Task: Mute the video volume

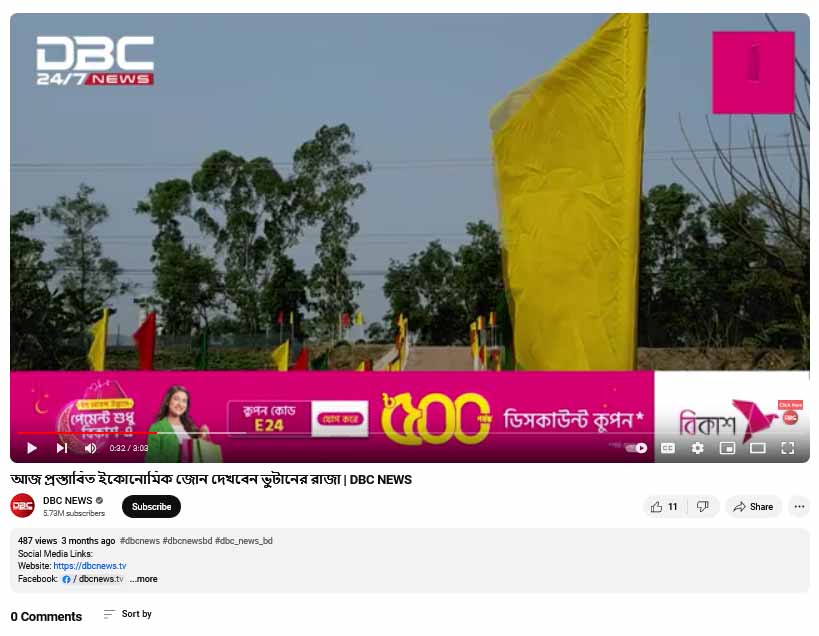Action: click(x=90, y=448)
